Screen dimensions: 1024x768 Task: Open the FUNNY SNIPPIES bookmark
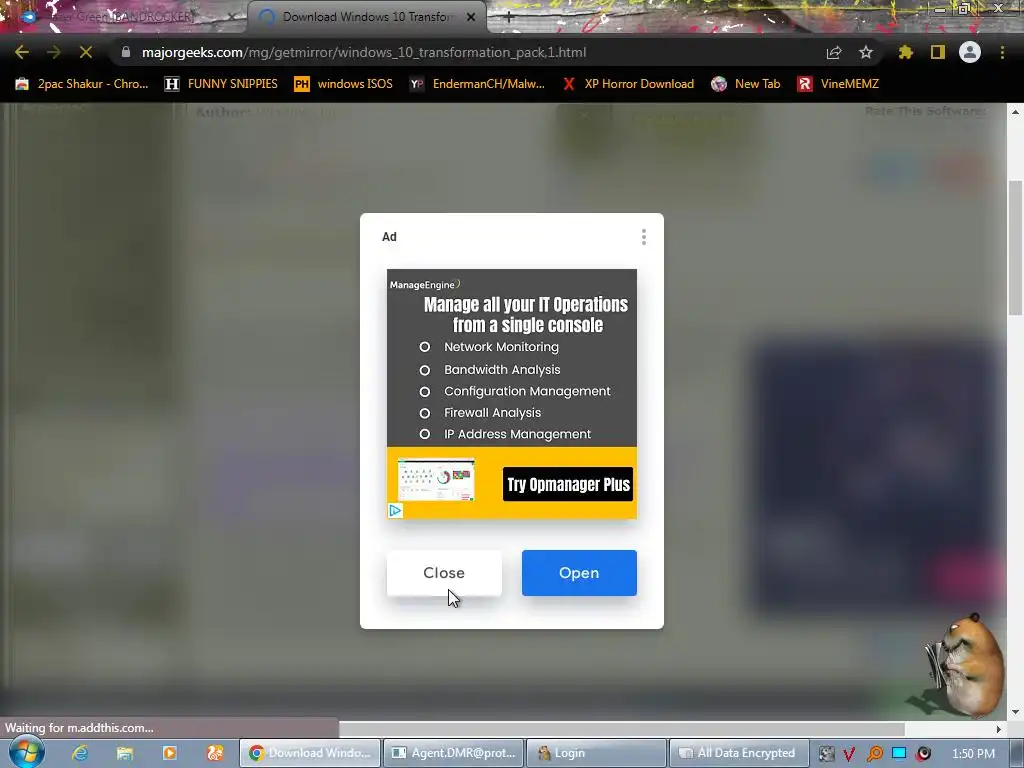point(221,84)
